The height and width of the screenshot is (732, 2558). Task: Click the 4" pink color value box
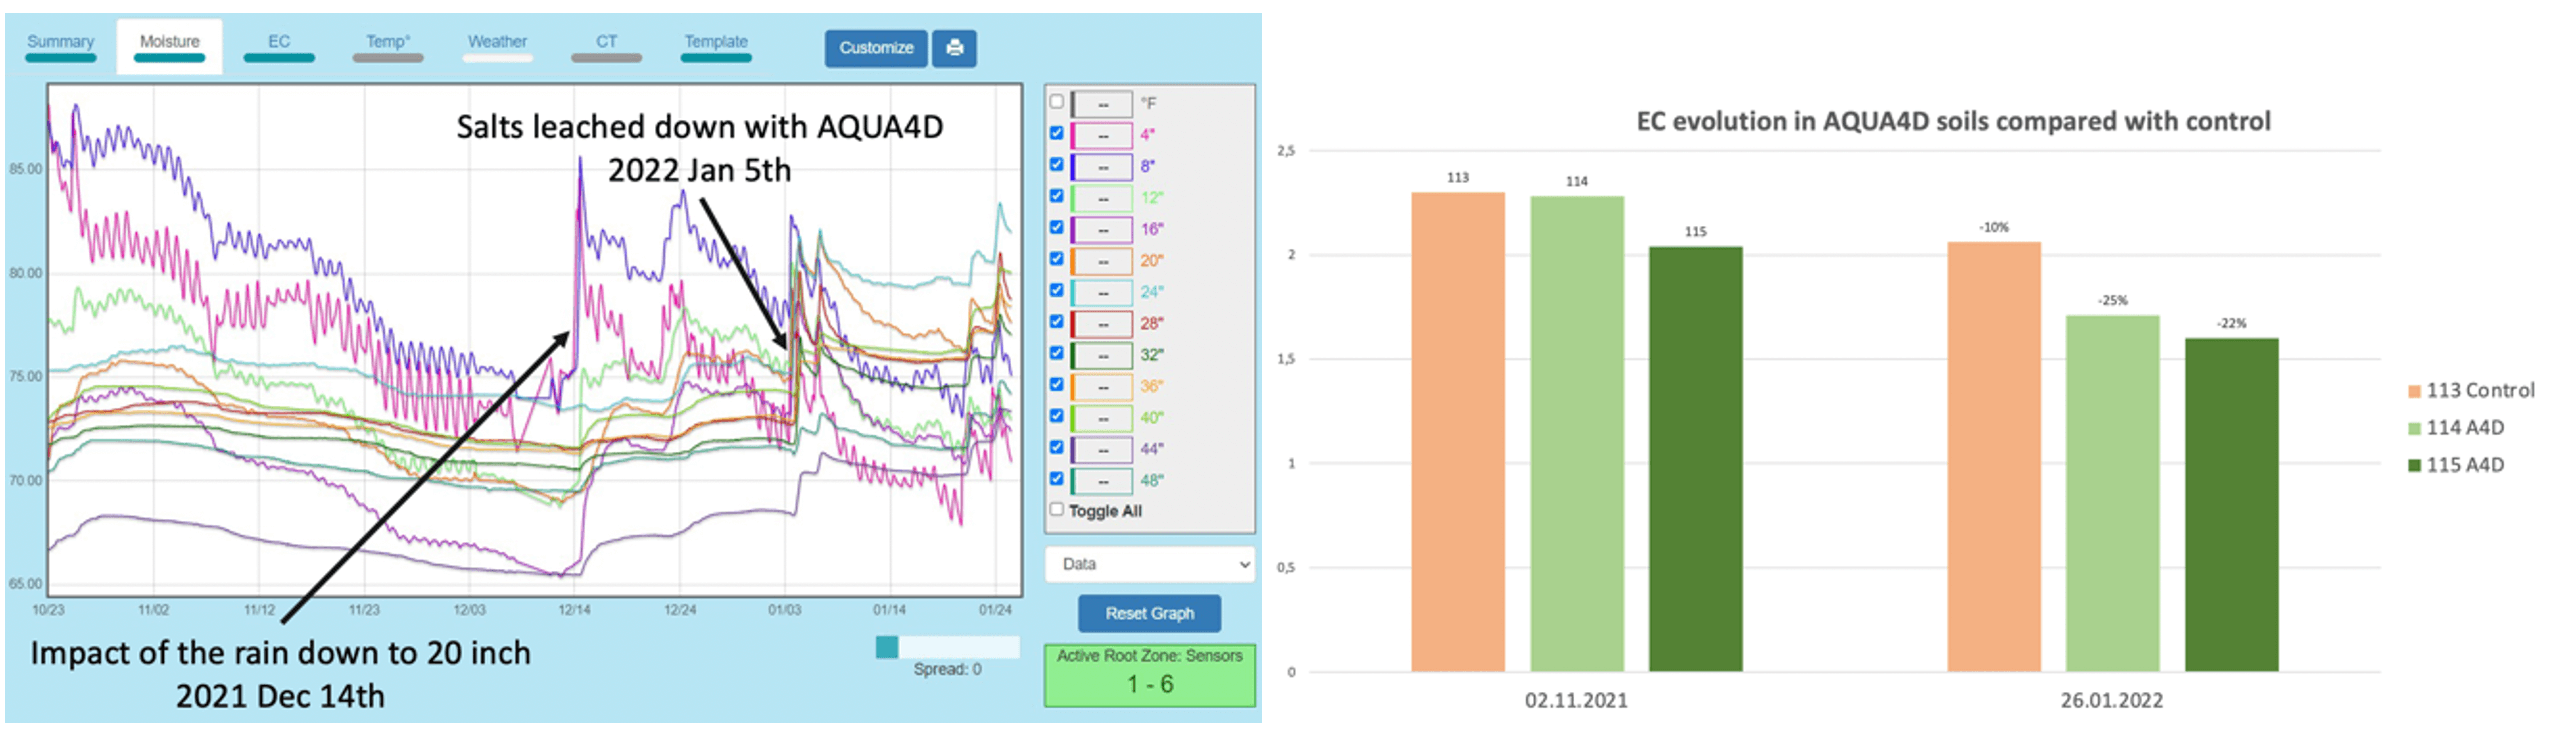(x=1102, y=135)
